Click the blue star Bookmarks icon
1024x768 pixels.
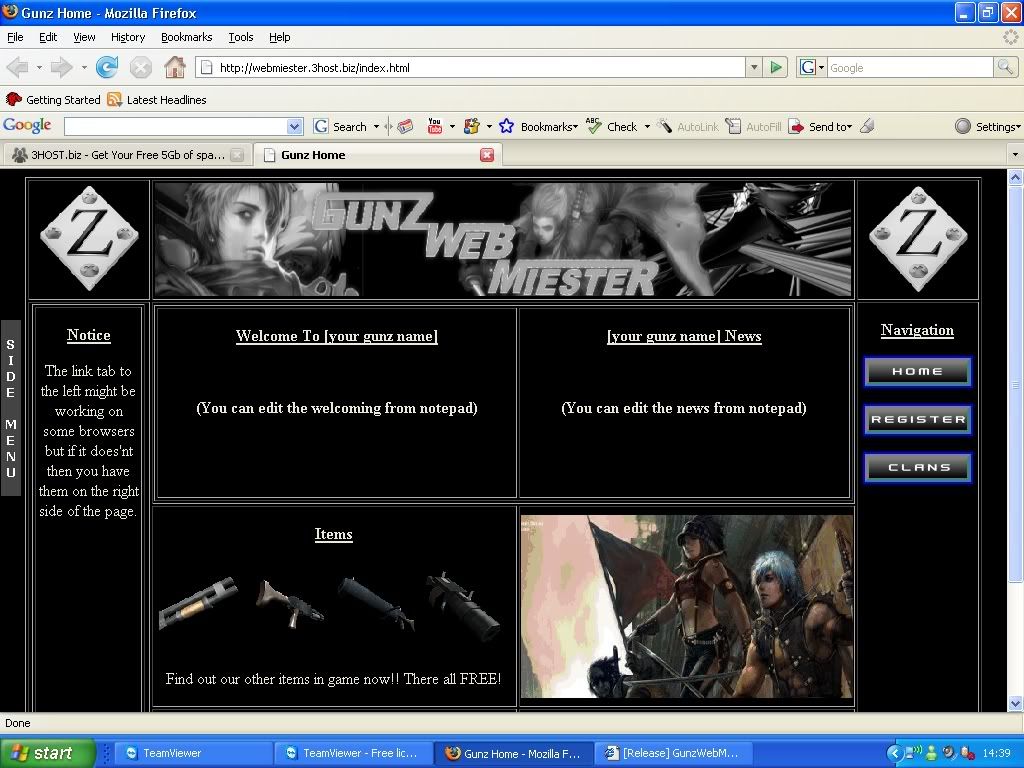pyautogui.click(x=506, y=126)
